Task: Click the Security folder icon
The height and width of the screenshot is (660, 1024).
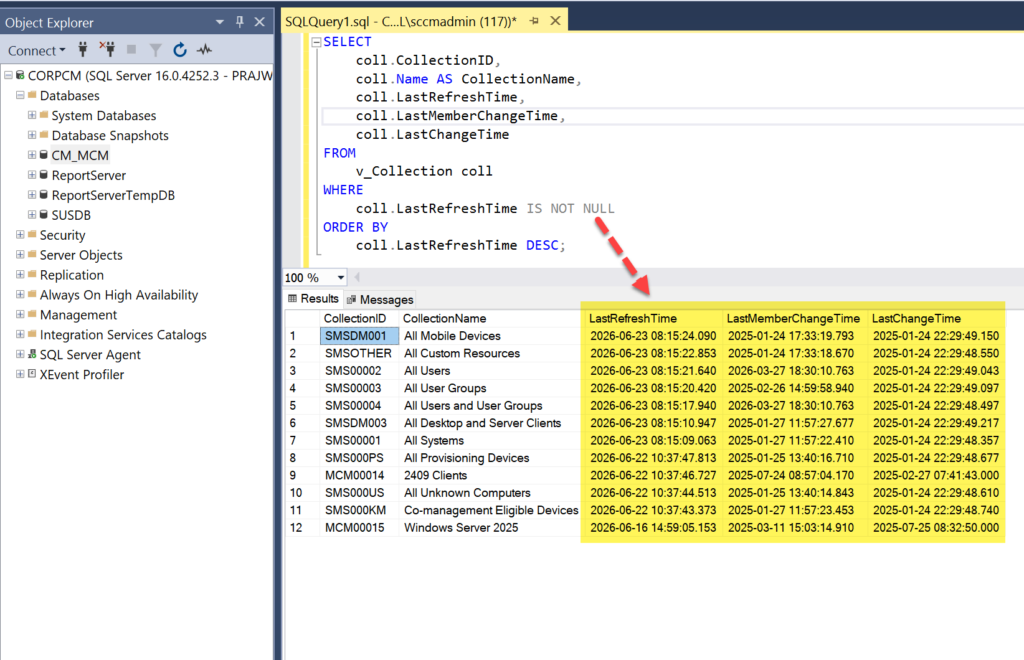Action: (31, 234)
